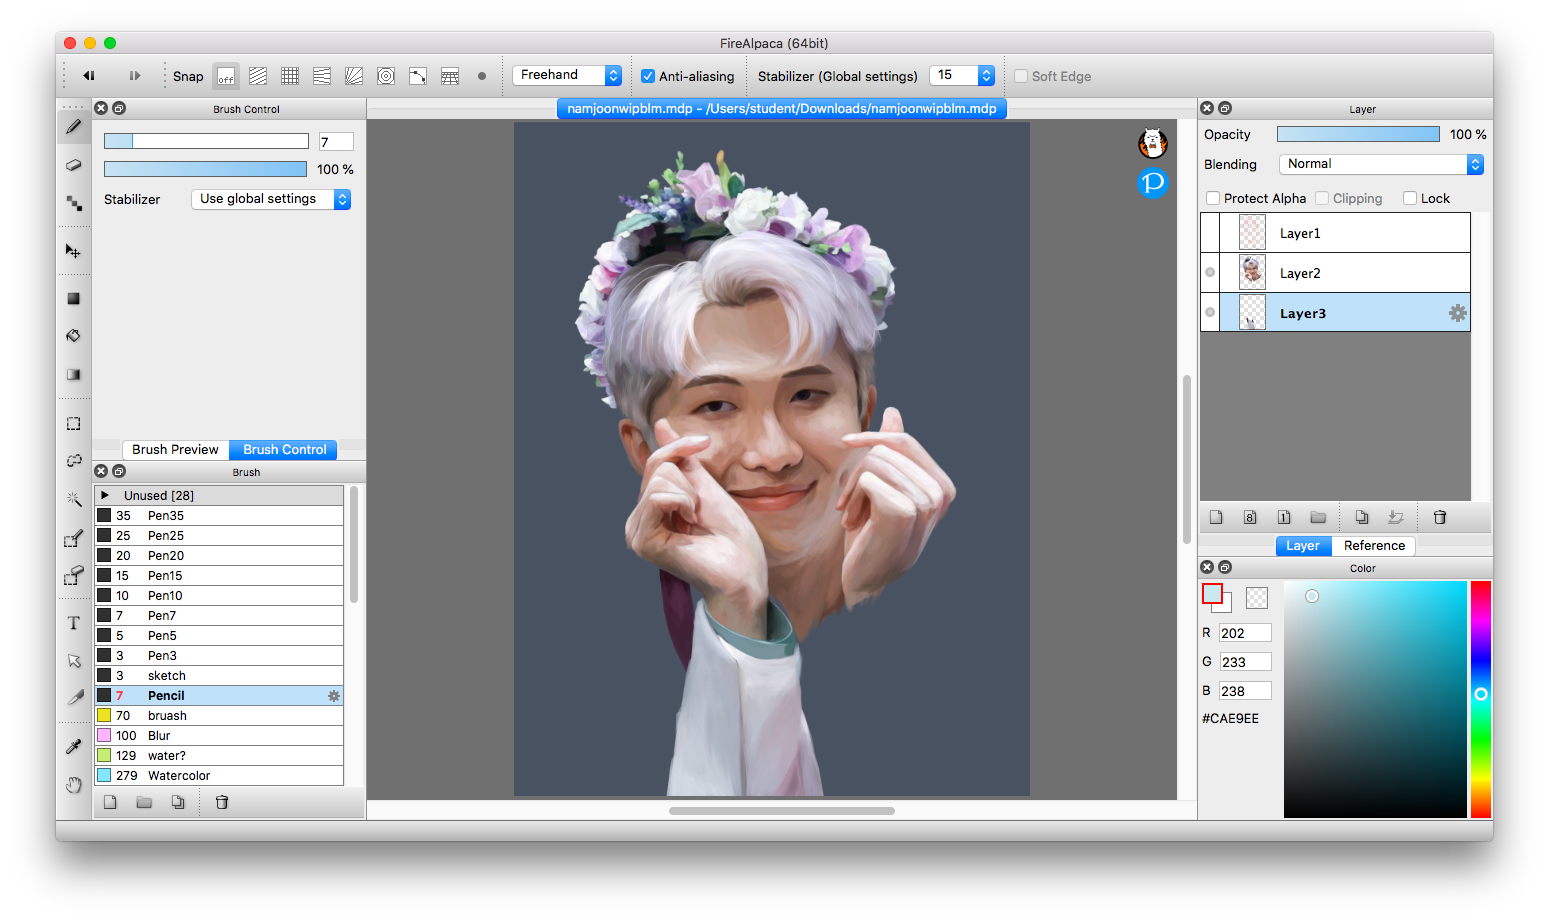Toggle the Clipping checkbox
1549x921 pixels.
[1322, 198]
